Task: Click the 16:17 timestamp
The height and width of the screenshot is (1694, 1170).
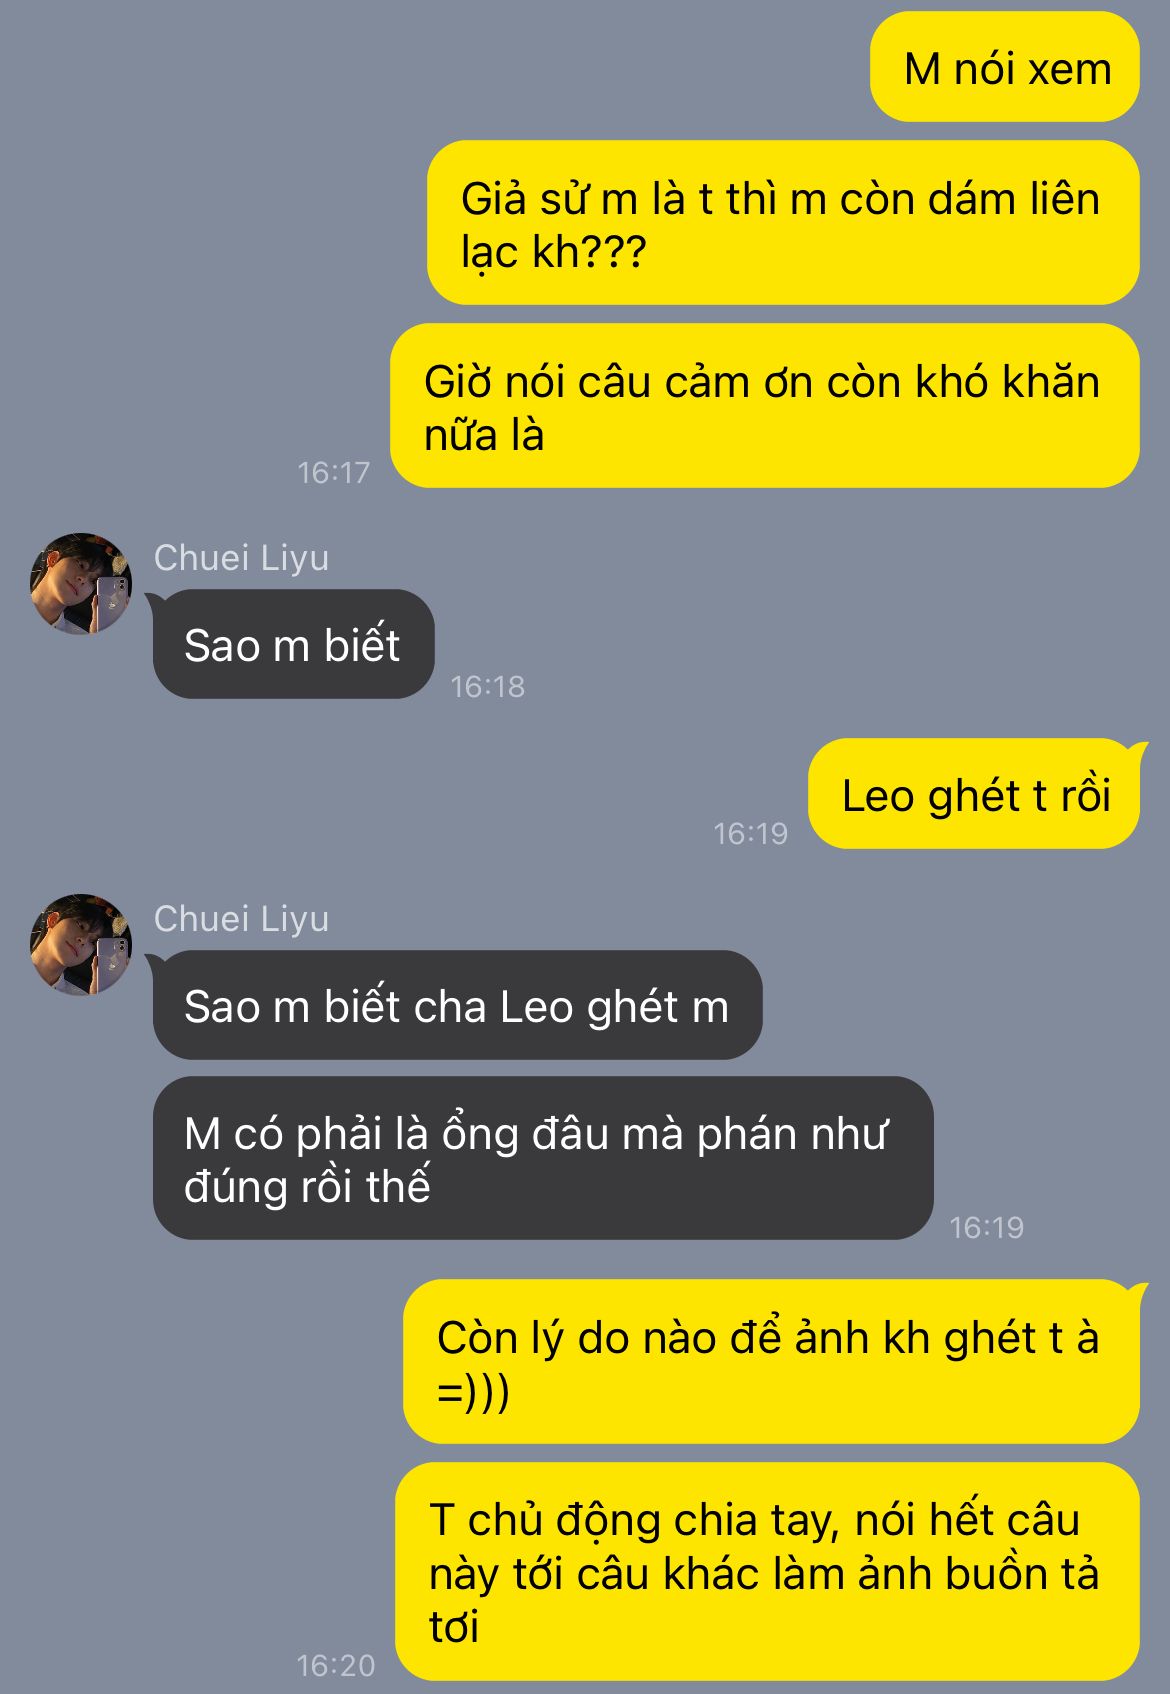Action: [334, 472]
